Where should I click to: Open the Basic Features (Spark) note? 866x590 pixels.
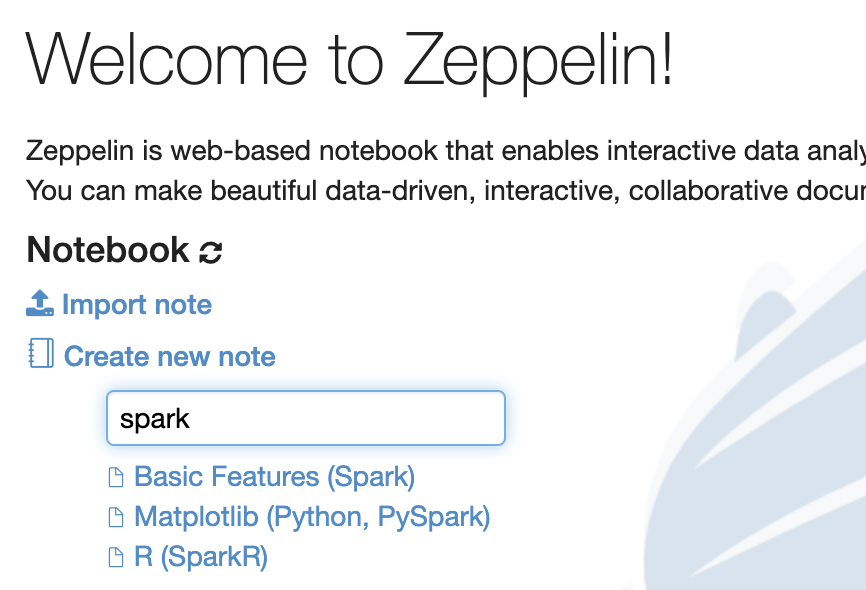(x=274, y=477)
